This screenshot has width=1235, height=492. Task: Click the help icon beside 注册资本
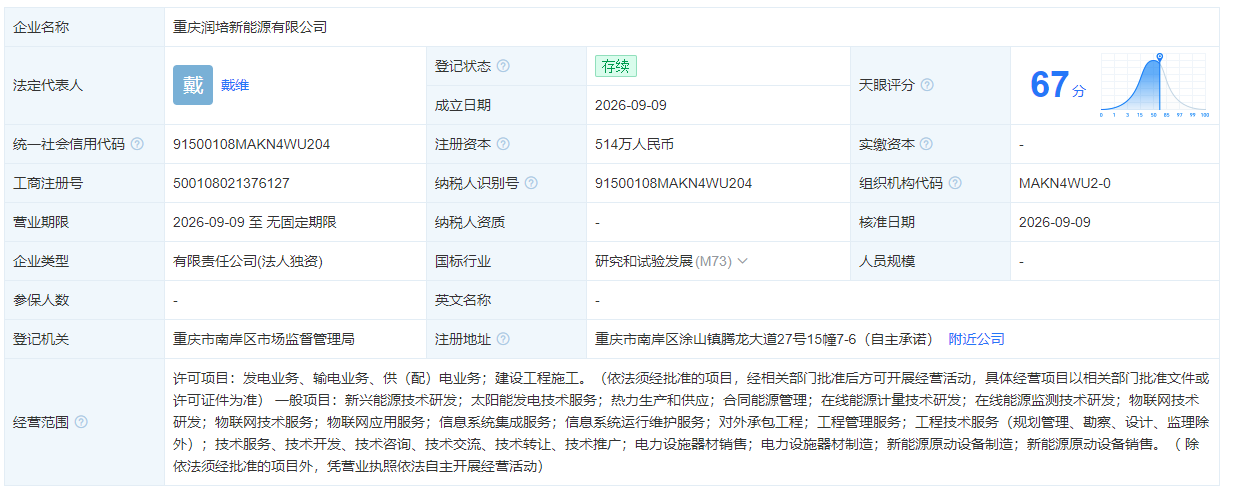tap(503, 144)
